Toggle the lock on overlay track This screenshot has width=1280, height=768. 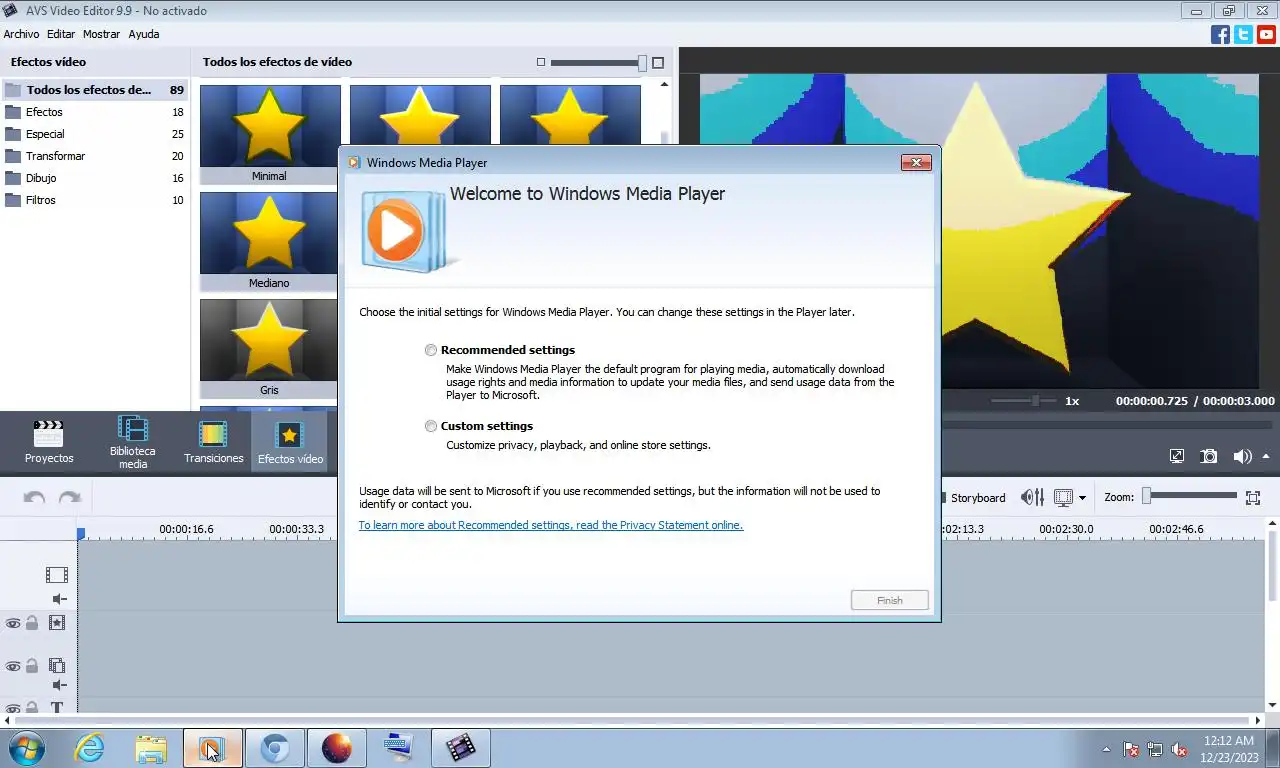pos(32,666)
